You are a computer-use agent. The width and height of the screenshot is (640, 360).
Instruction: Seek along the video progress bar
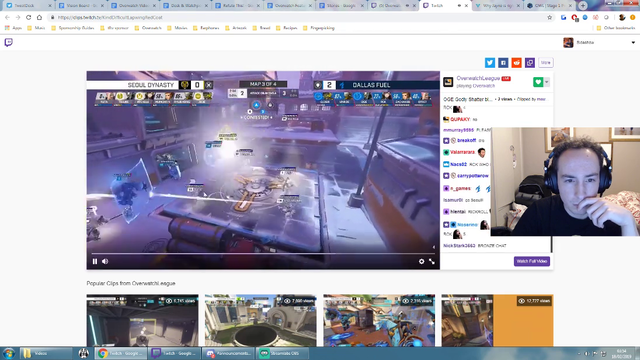(263, 253)
